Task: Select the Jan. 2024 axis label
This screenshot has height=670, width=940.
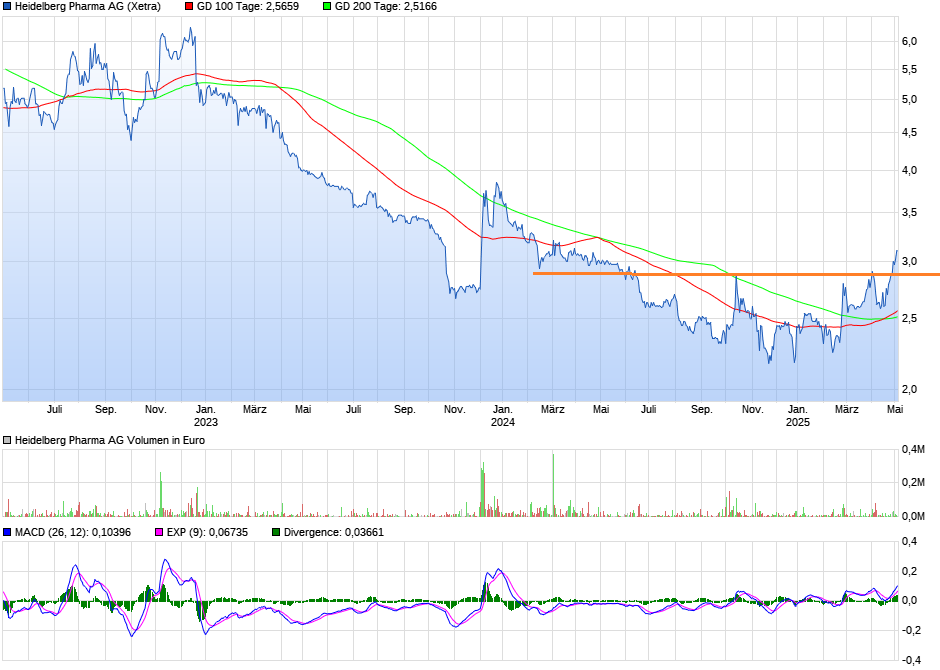Action: click(x=505, y=416)
